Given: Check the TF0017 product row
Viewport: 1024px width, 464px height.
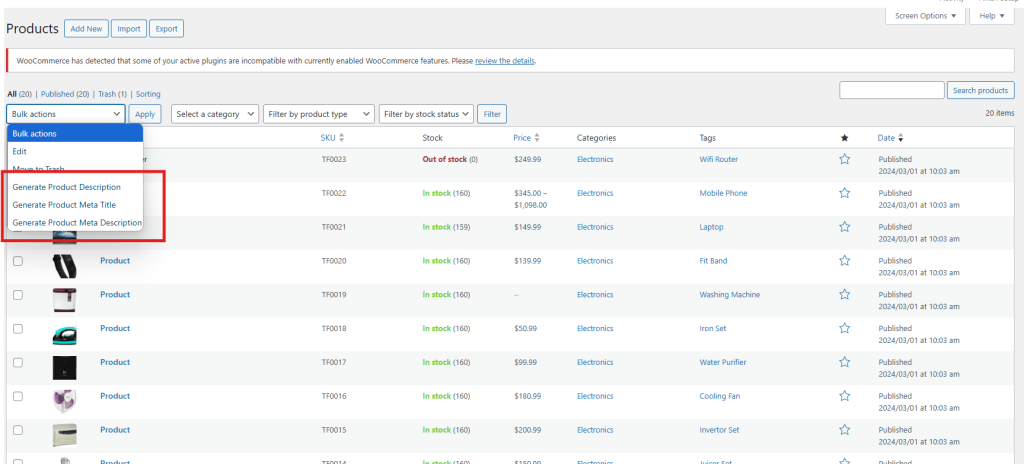Looking at the screenshot, I should click(x=18, y=362).
